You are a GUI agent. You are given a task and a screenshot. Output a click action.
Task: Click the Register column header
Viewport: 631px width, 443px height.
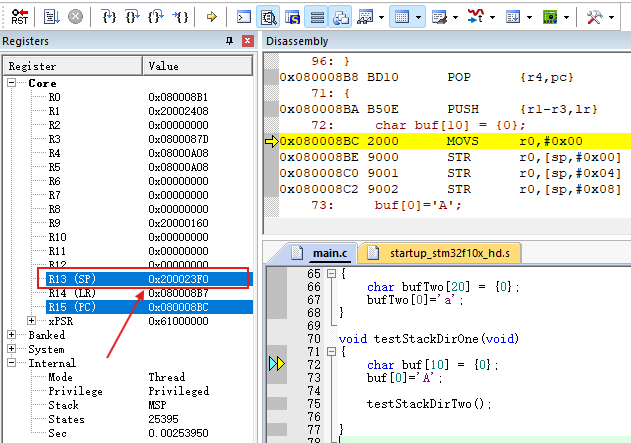pyautogui.click(x=73, y=66)
